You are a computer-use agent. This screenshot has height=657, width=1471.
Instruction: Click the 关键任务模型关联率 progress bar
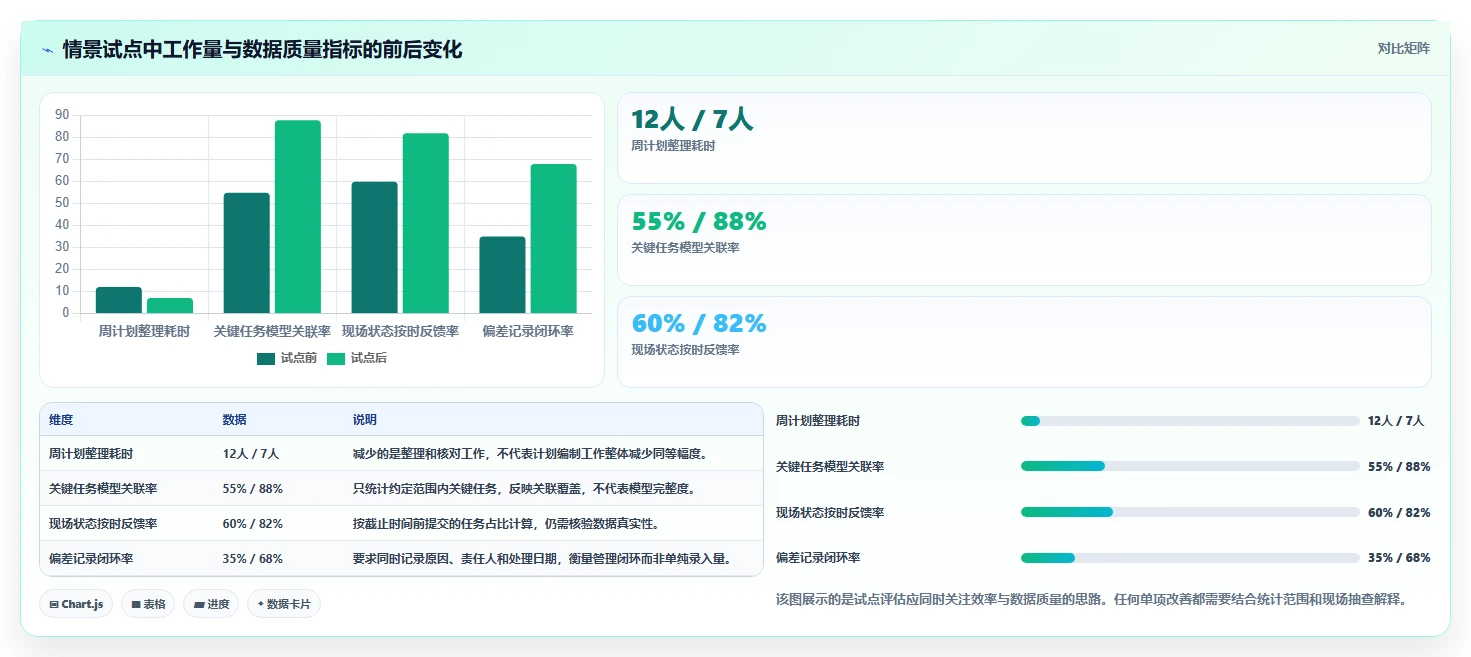coord(1190,466)
